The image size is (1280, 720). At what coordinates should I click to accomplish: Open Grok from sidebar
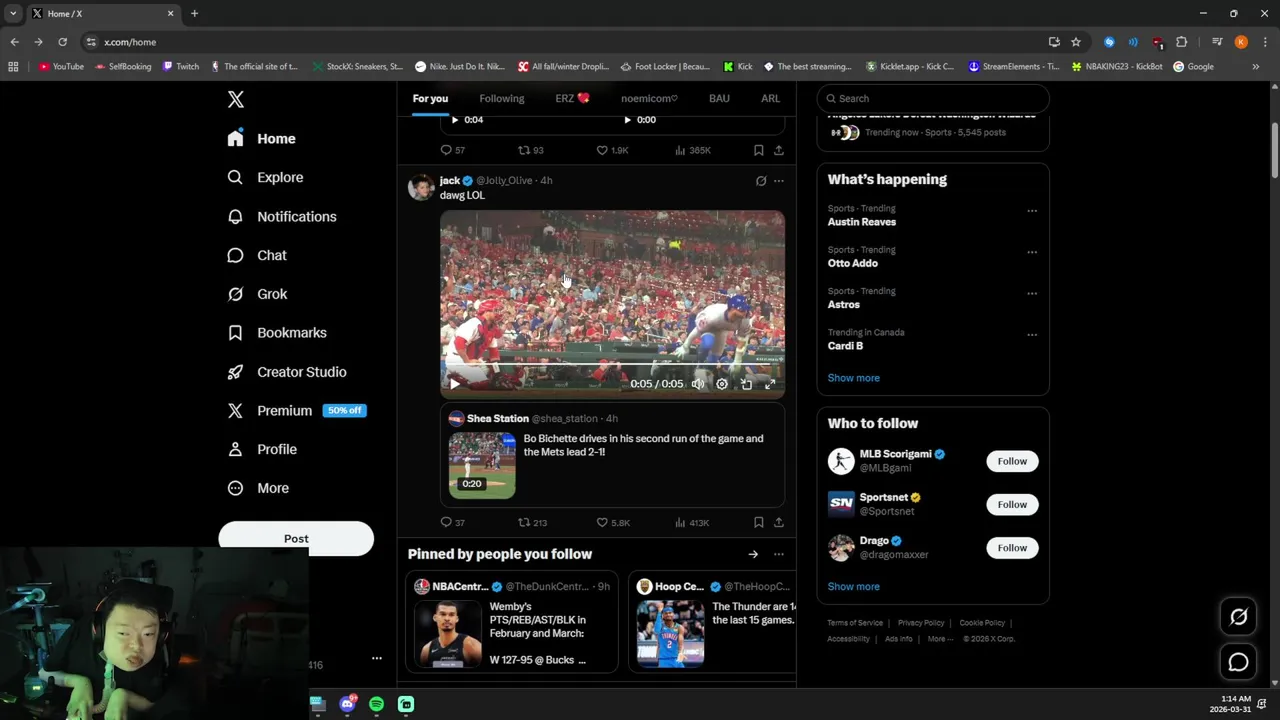[x=257, y=294]
